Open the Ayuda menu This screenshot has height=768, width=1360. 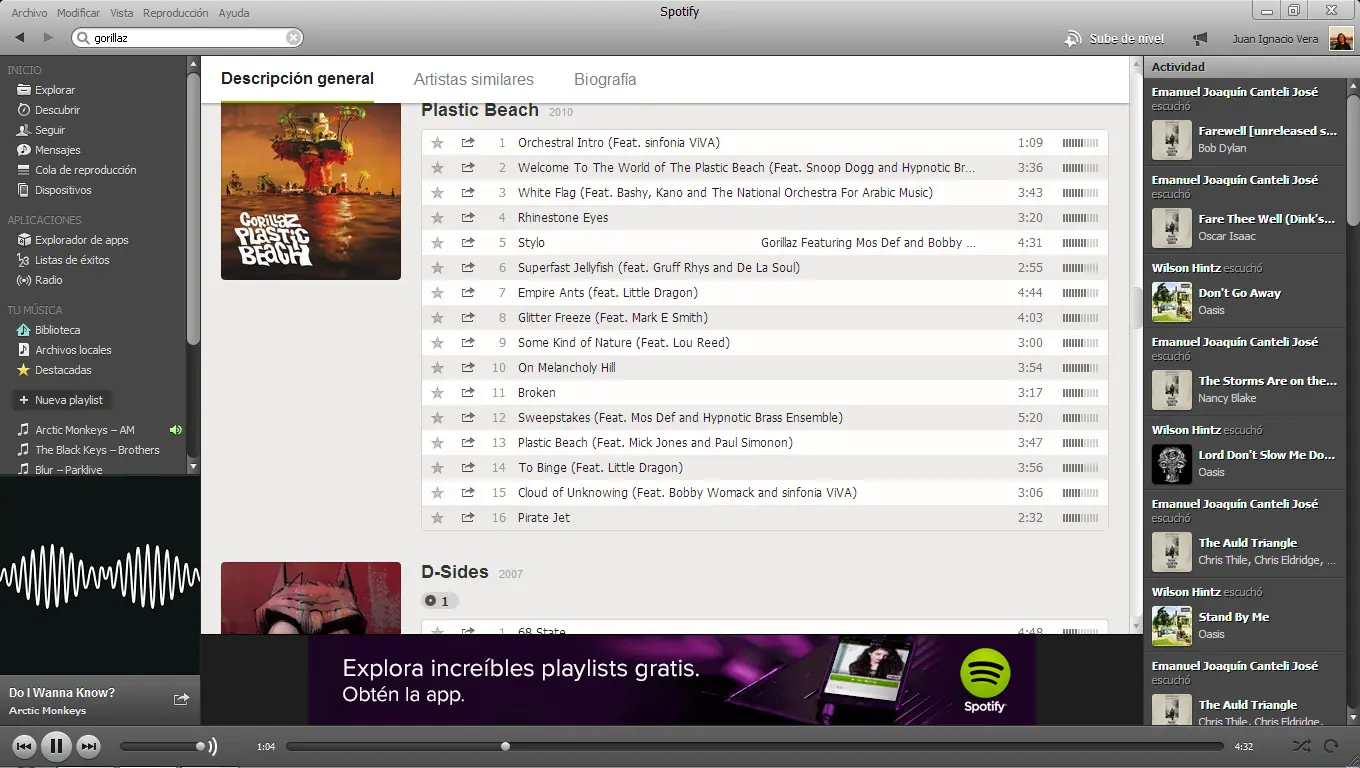point(234,13)
